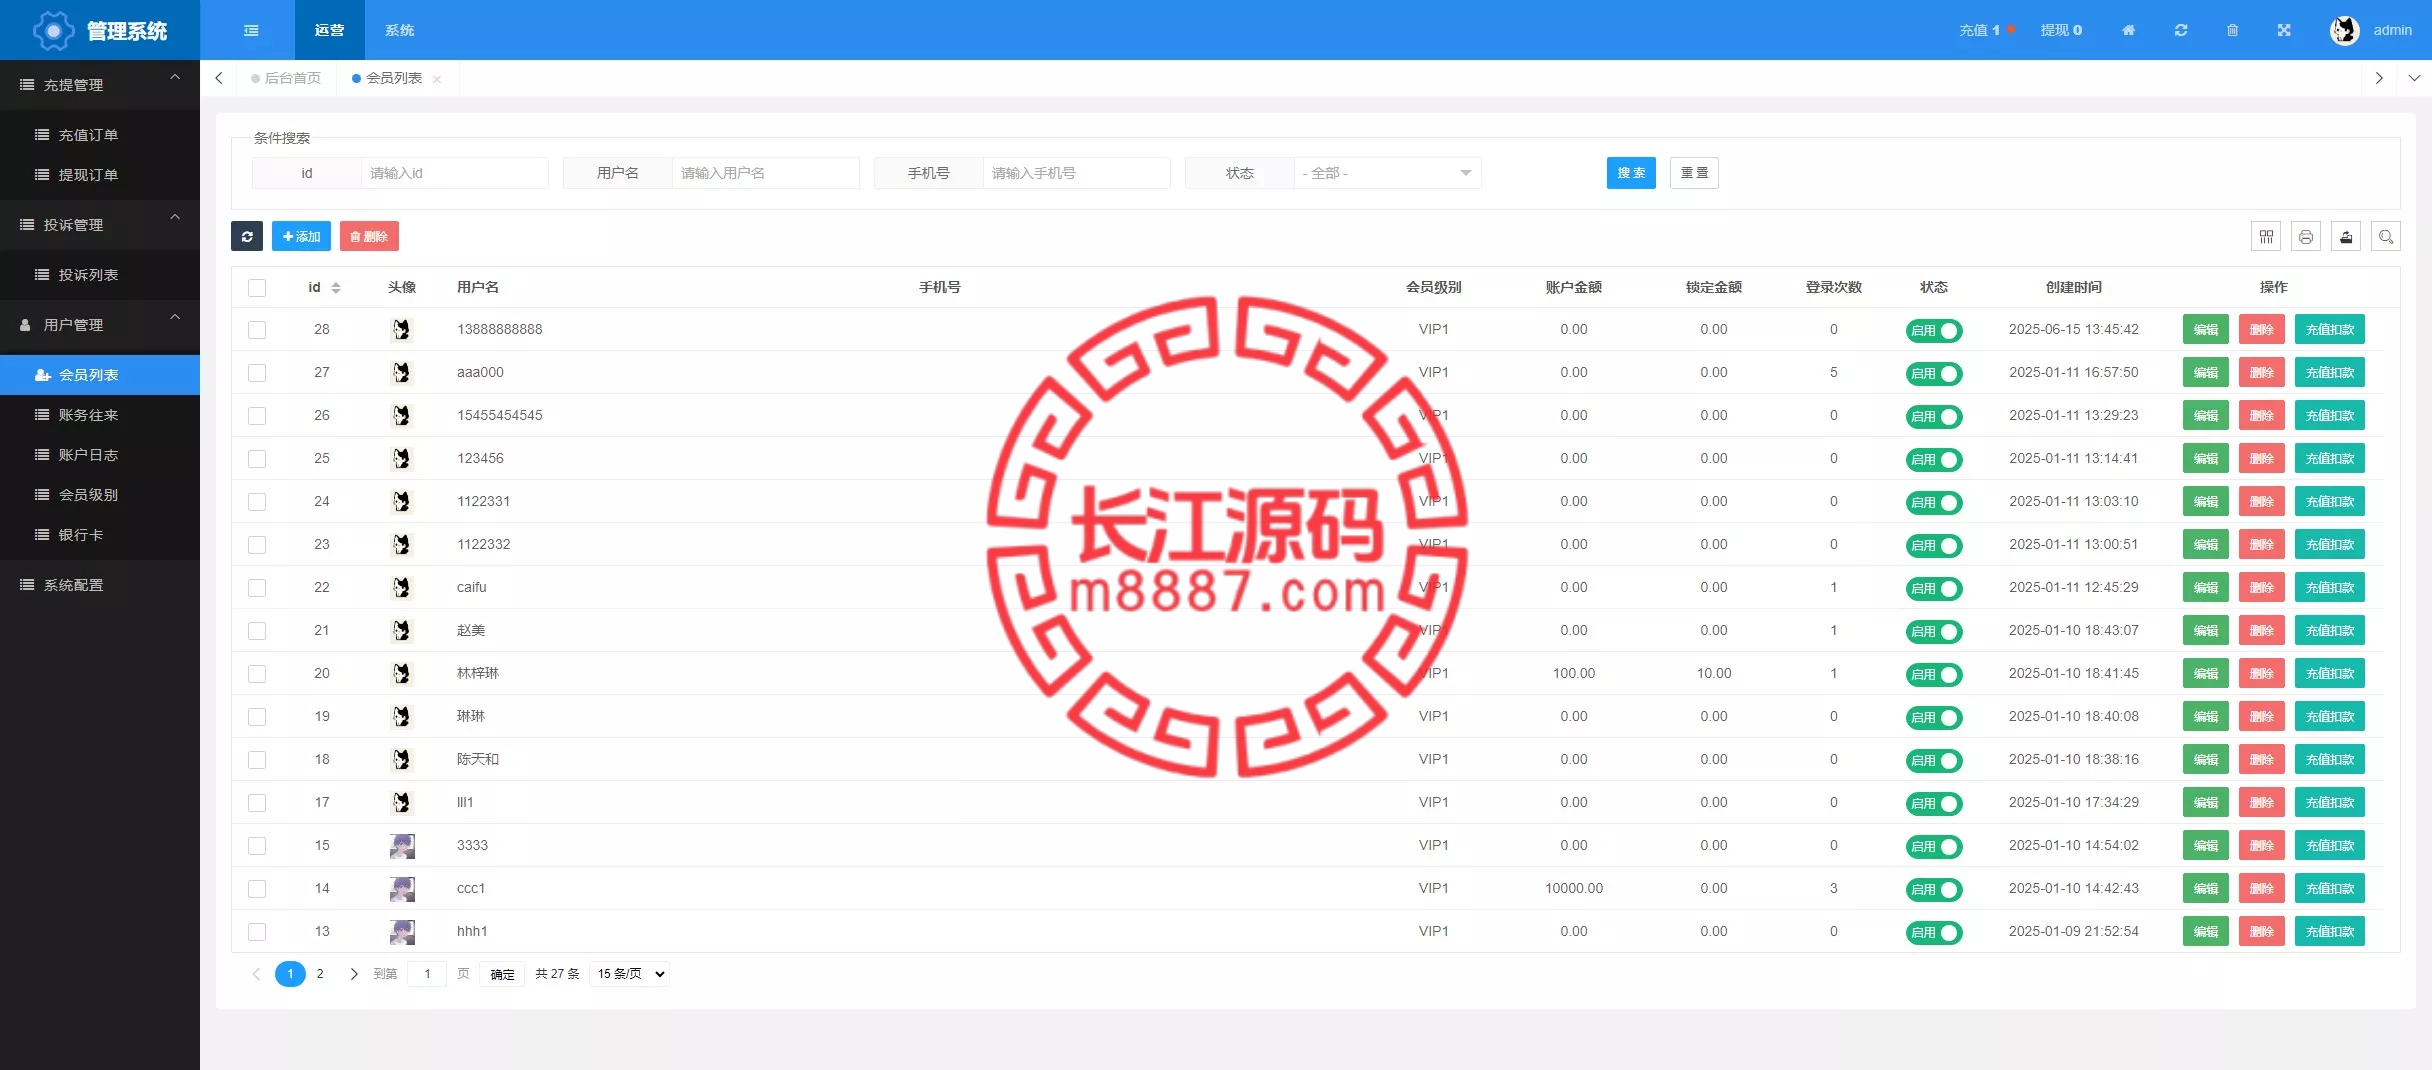This screenshot has width=2432, height=1070.
Task: Open the home icon in top bar
Action: [x=2128, y=30]
